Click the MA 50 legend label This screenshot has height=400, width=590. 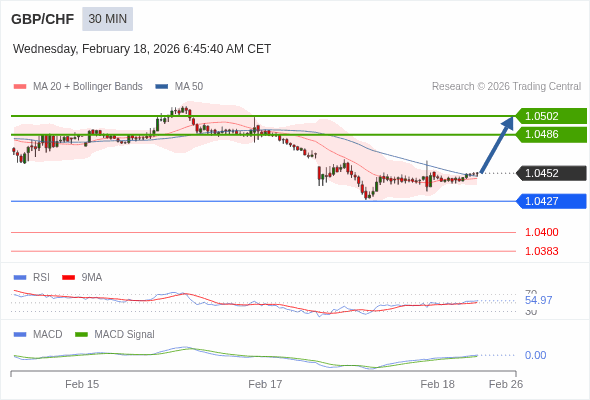pos(189,87)
